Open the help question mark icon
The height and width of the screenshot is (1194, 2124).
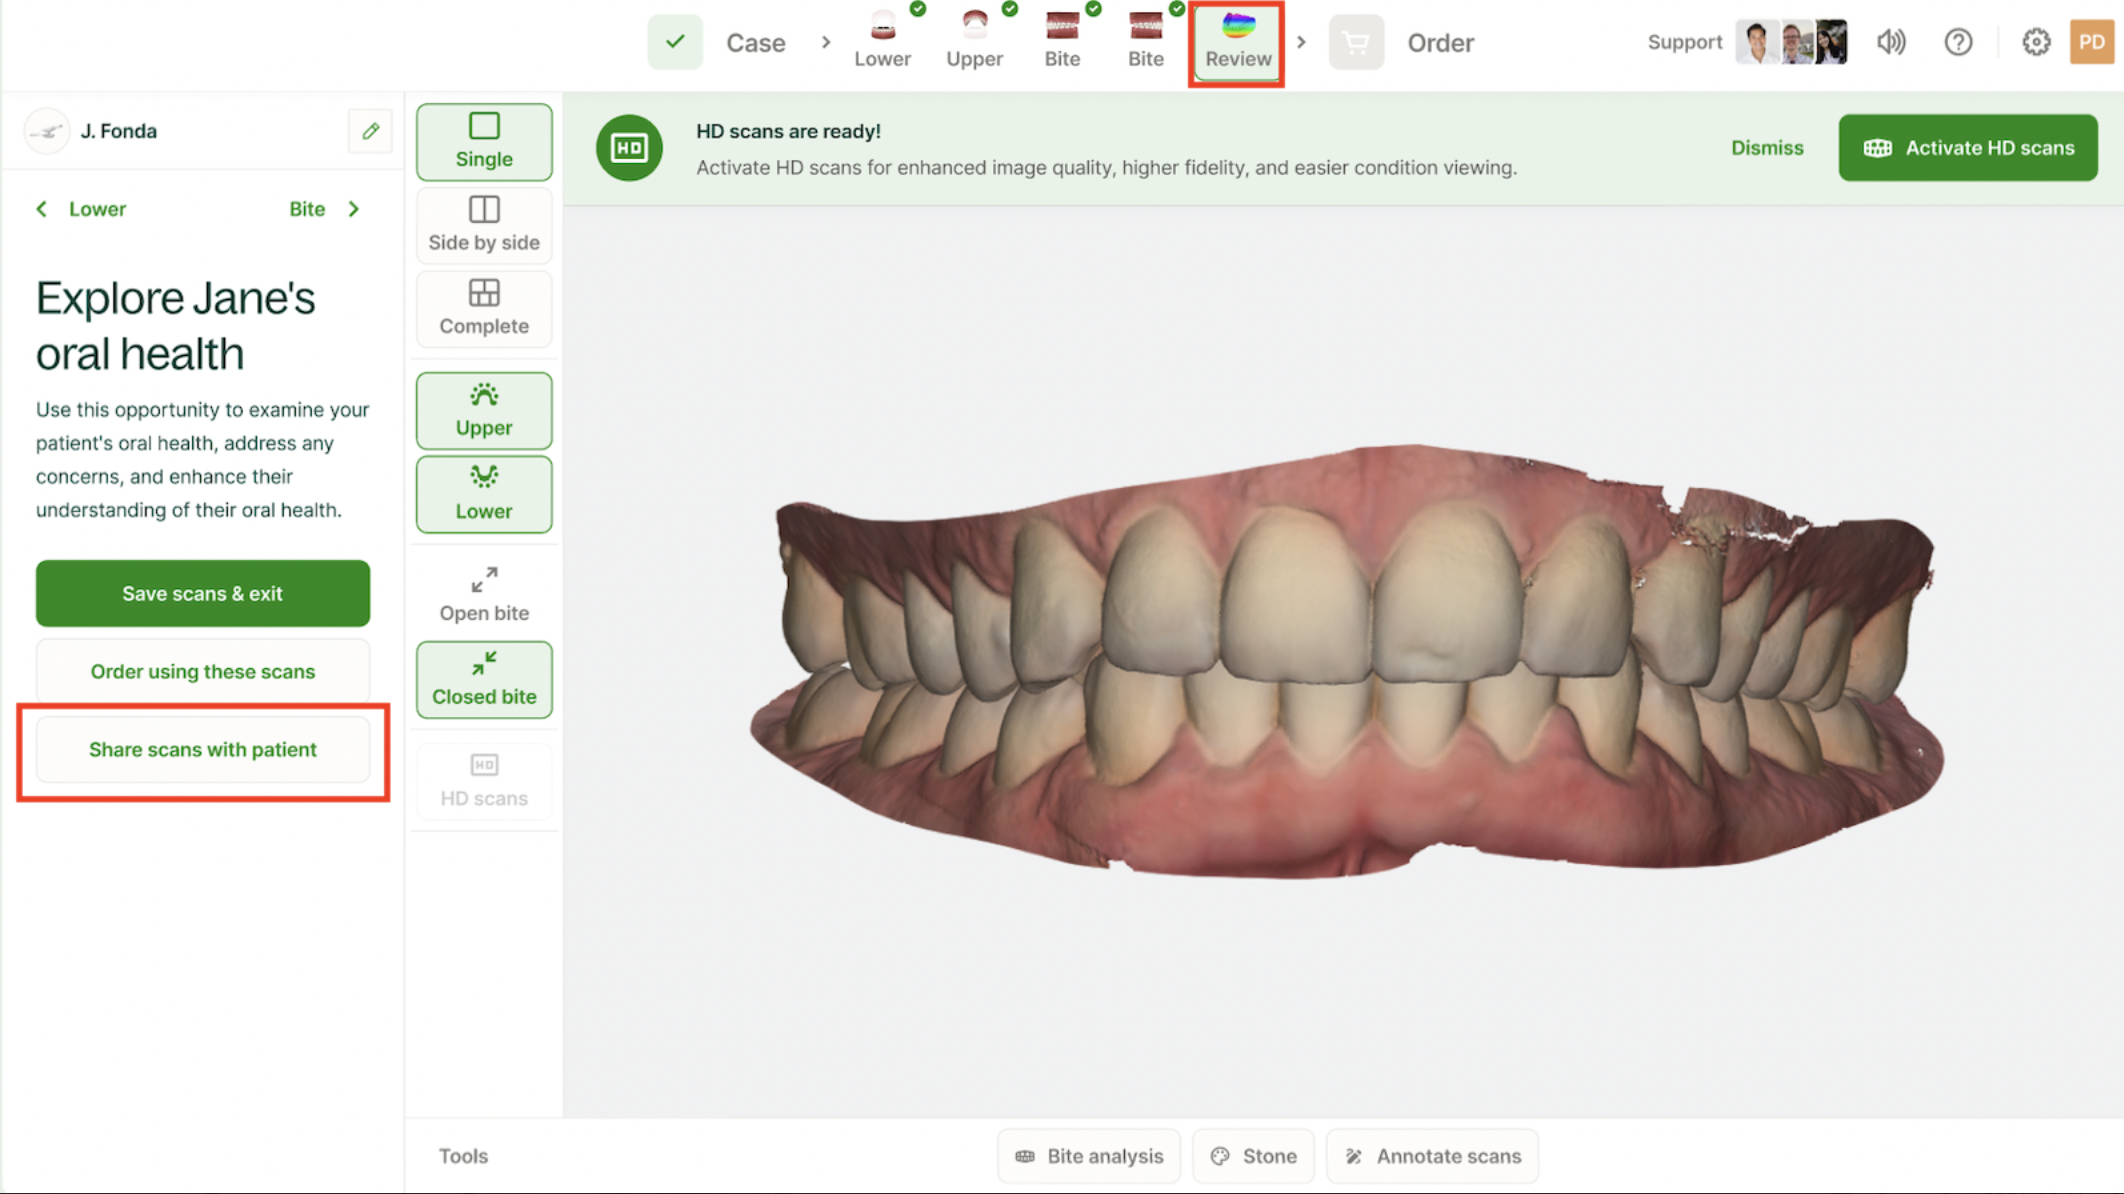(x=1958, y=42)
